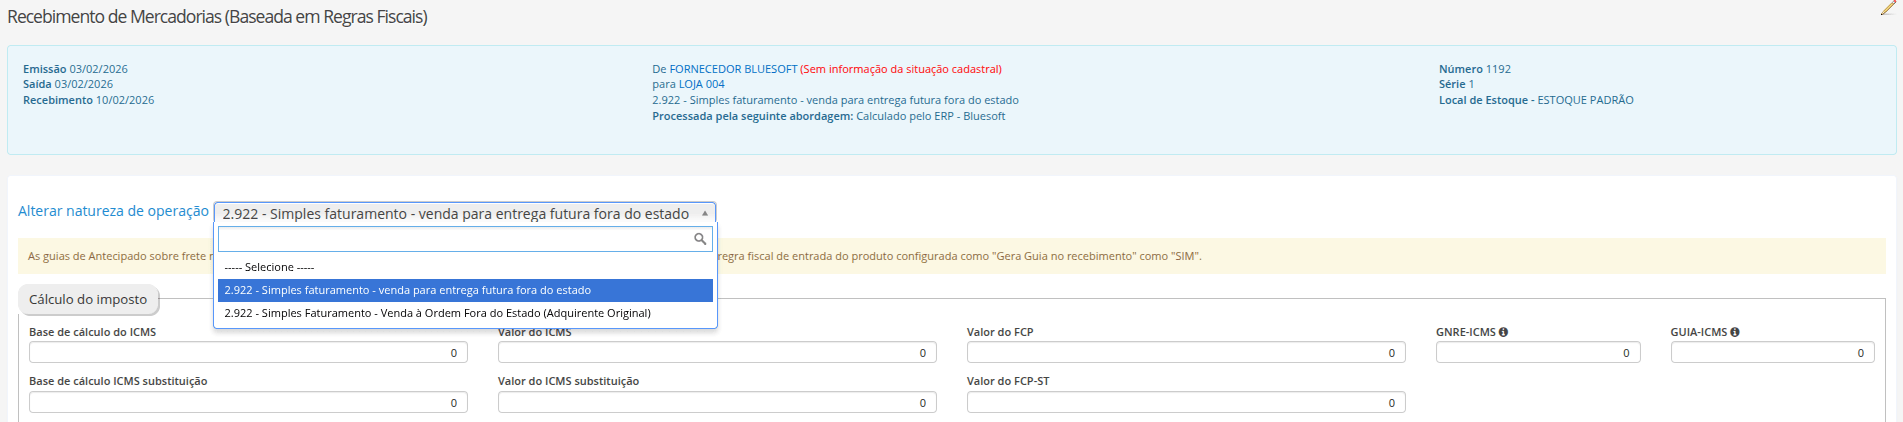Select highlighted 'venda para entrega futura' option

(x=465, y=290)
